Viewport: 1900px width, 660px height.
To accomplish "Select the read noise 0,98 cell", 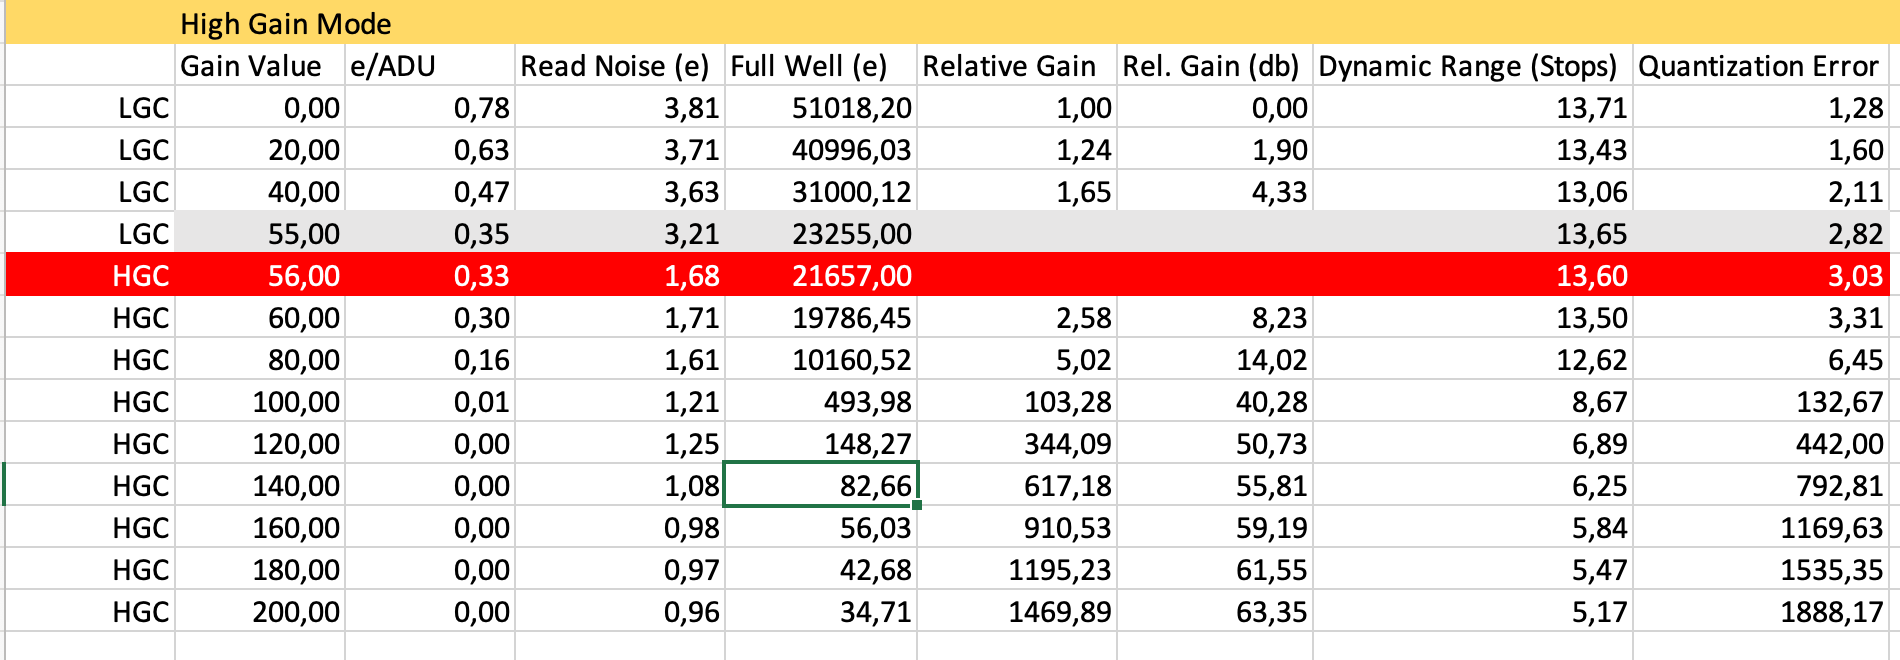I will 620,527.
